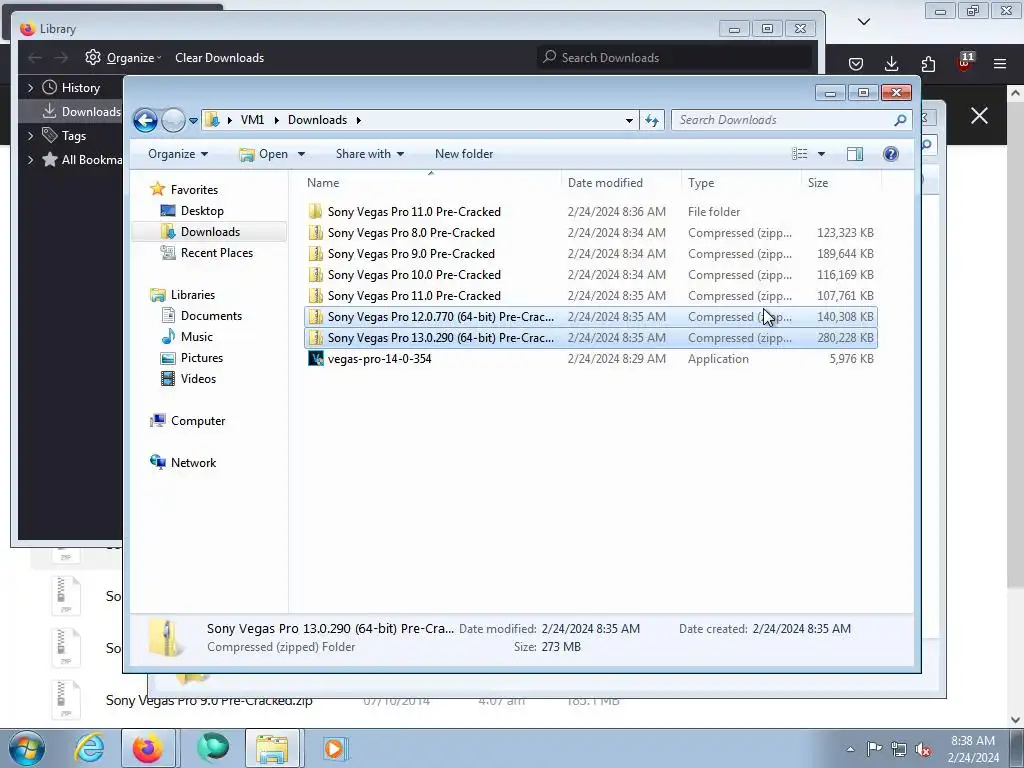Expand the arrow after Downloads breadcrumb
1024x768 pixels.
359,120
